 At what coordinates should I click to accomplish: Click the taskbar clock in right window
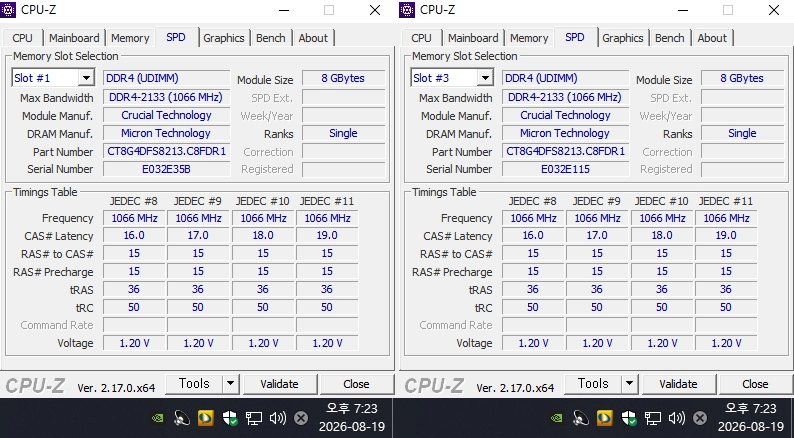pos(750,417)
